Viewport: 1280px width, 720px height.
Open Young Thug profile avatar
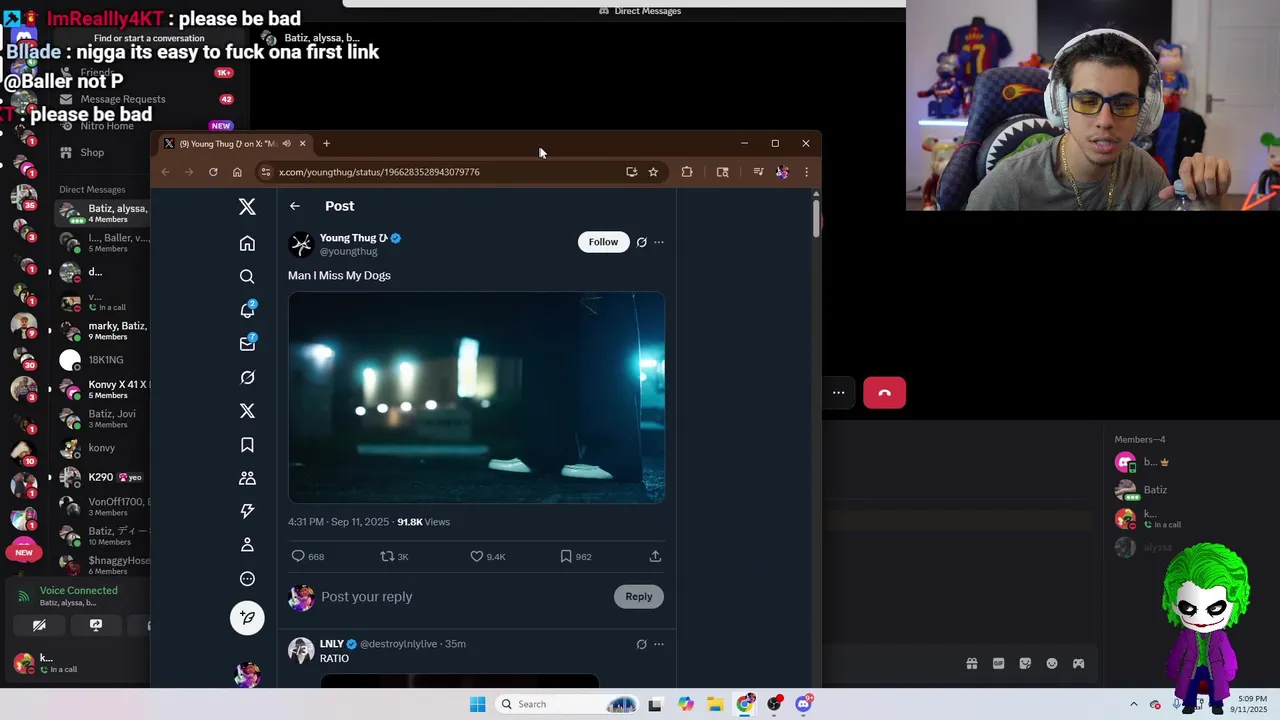coord(301,244)
